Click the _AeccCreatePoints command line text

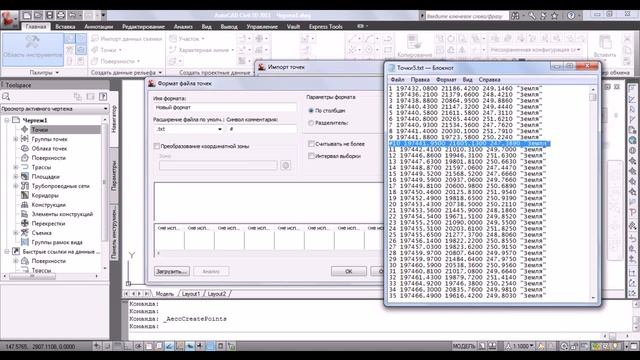(x=195, y=319)
